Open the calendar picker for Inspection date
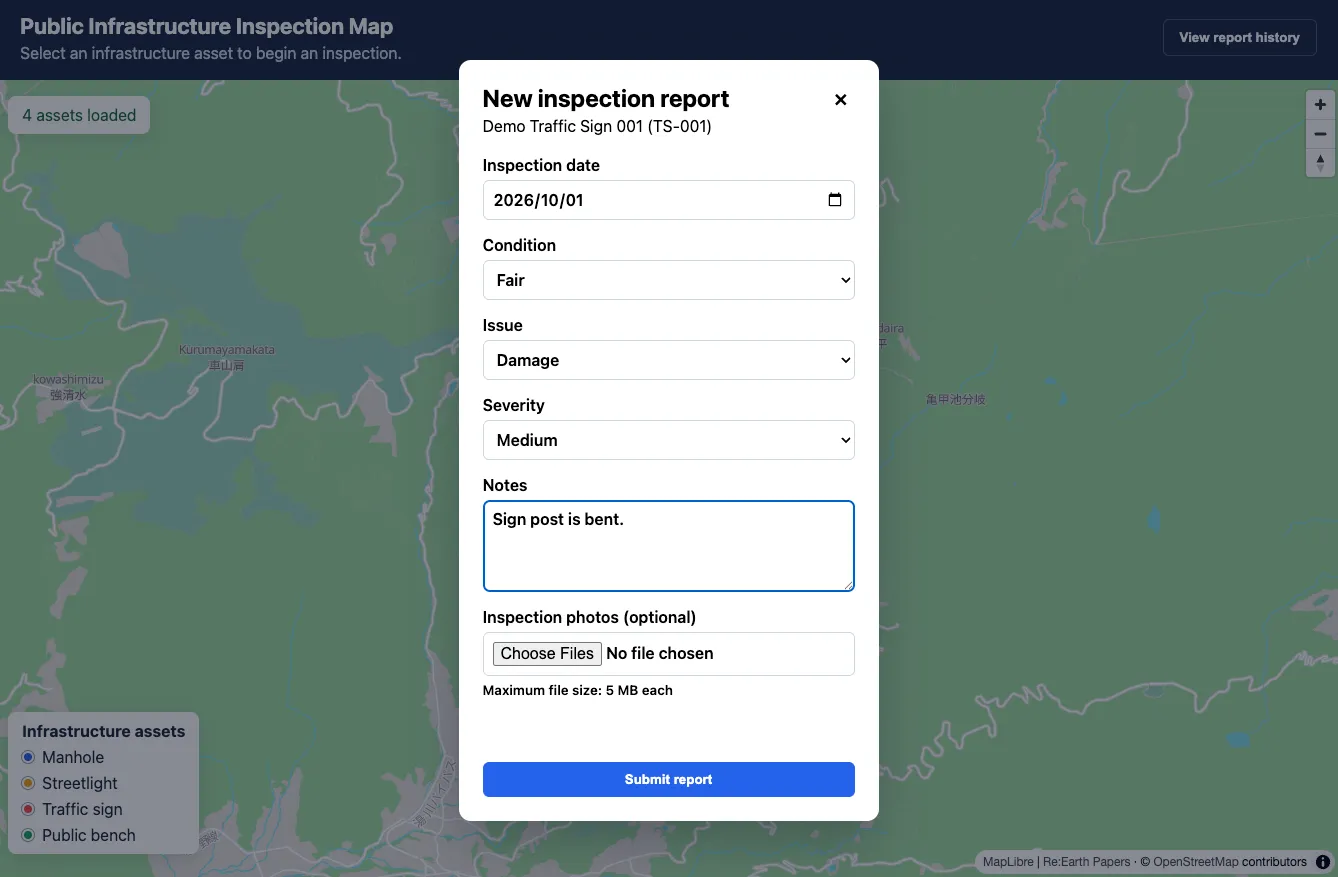 click(835, 199)
